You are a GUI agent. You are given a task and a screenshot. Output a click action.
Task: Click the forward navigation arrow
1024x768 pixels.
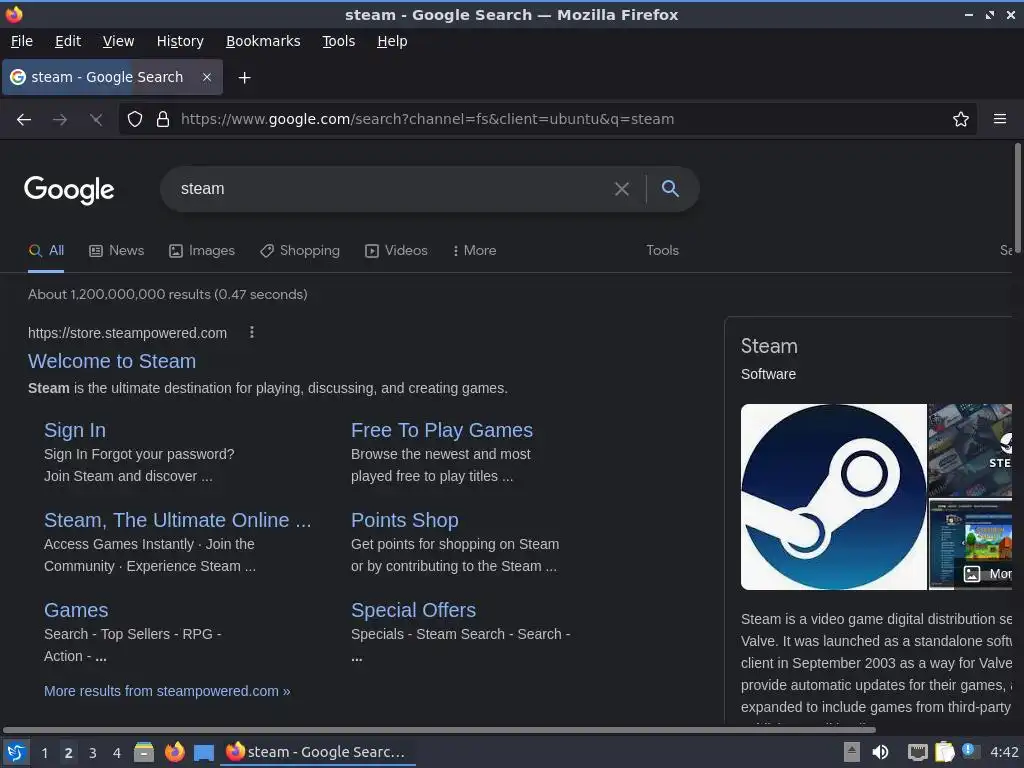pyautogui.click(x=60, y=120)
